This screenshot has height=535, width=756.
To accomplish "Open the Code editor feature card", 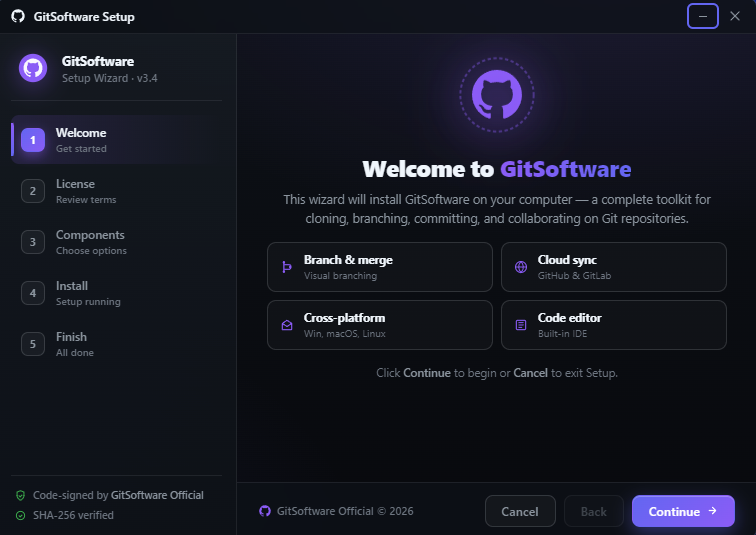I will point(614,325).
